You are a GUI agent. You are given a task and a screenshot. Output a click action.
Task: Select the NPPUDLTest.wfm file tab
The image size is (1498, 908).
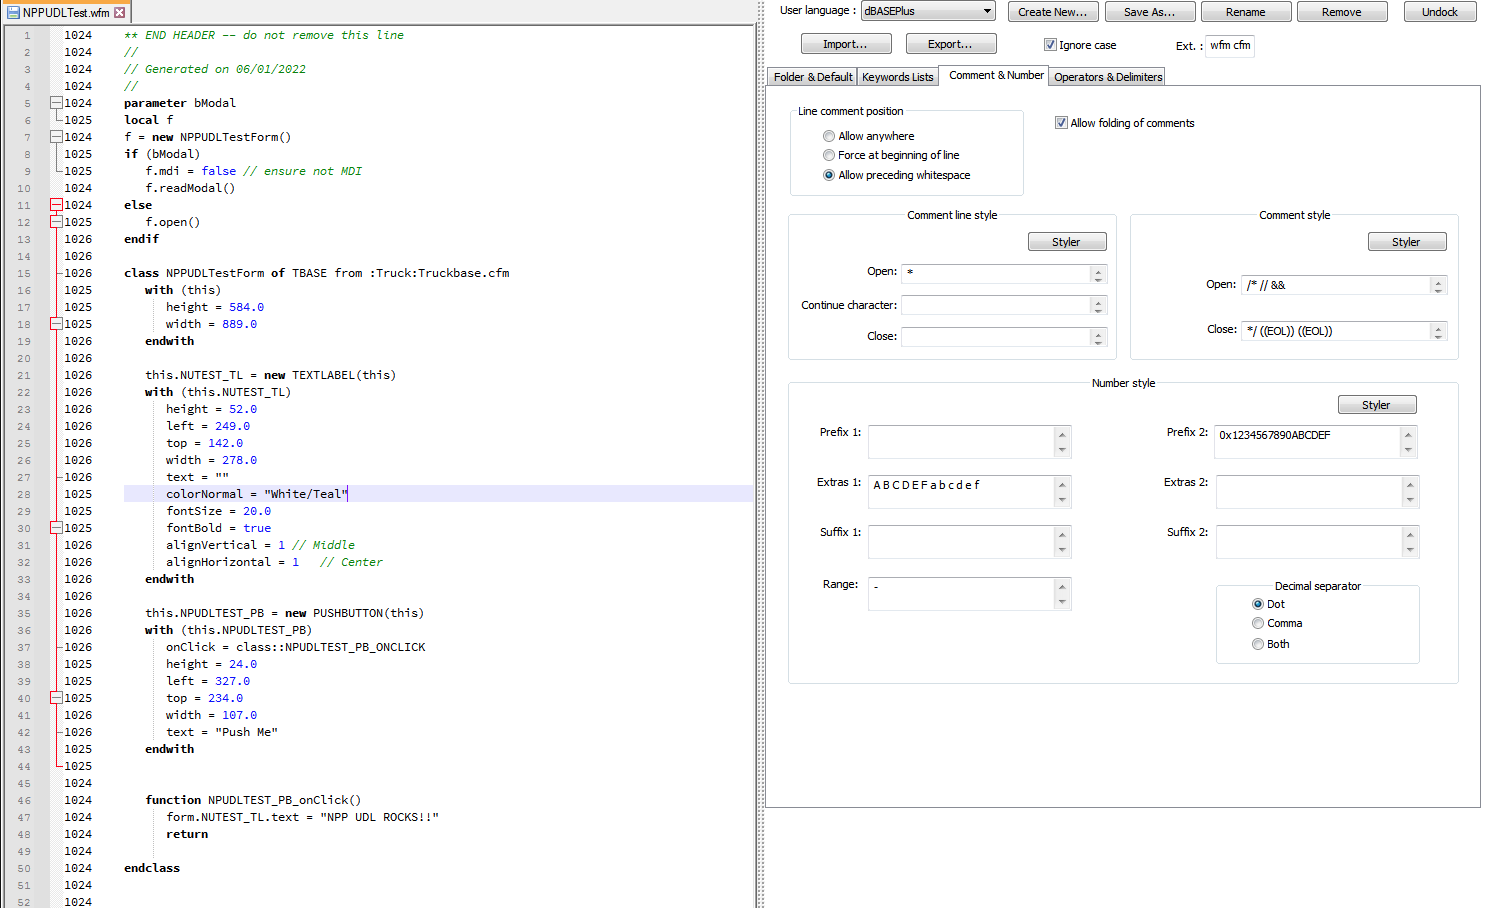click(66, 13)
